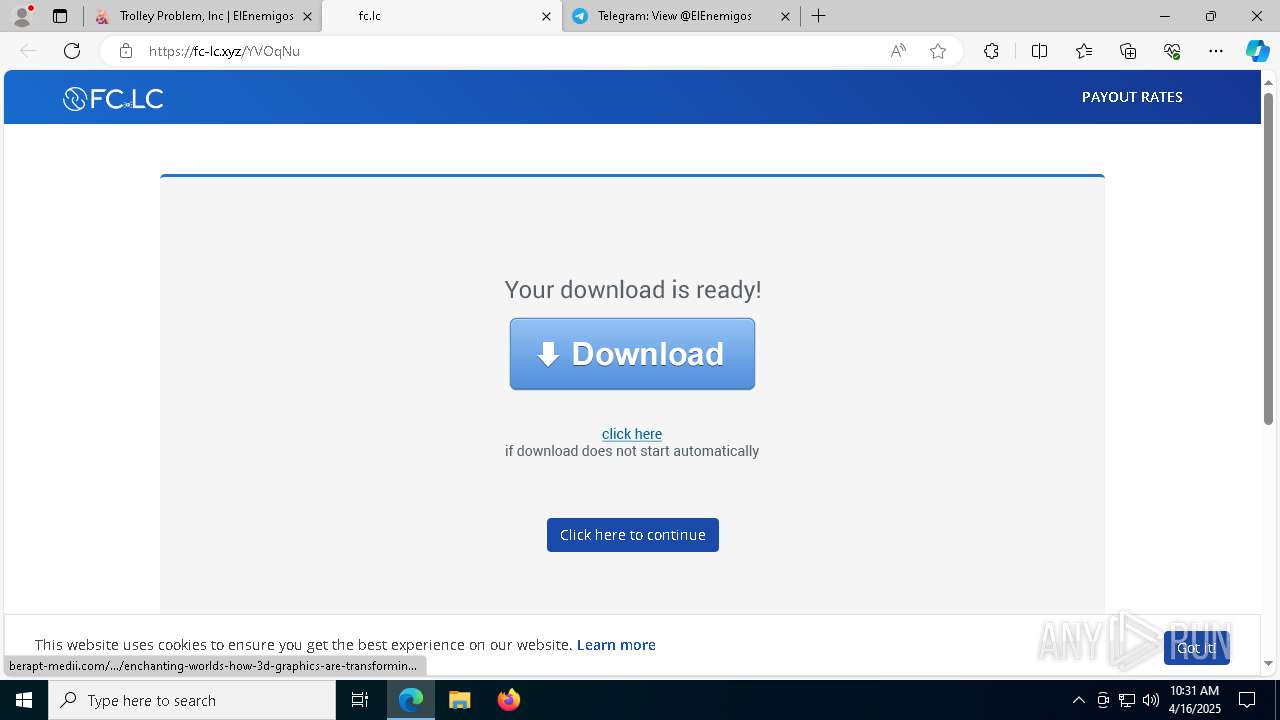1280x720 pixels.
Task: Toggle Split screen view
Action: [x=1039, y=51]
